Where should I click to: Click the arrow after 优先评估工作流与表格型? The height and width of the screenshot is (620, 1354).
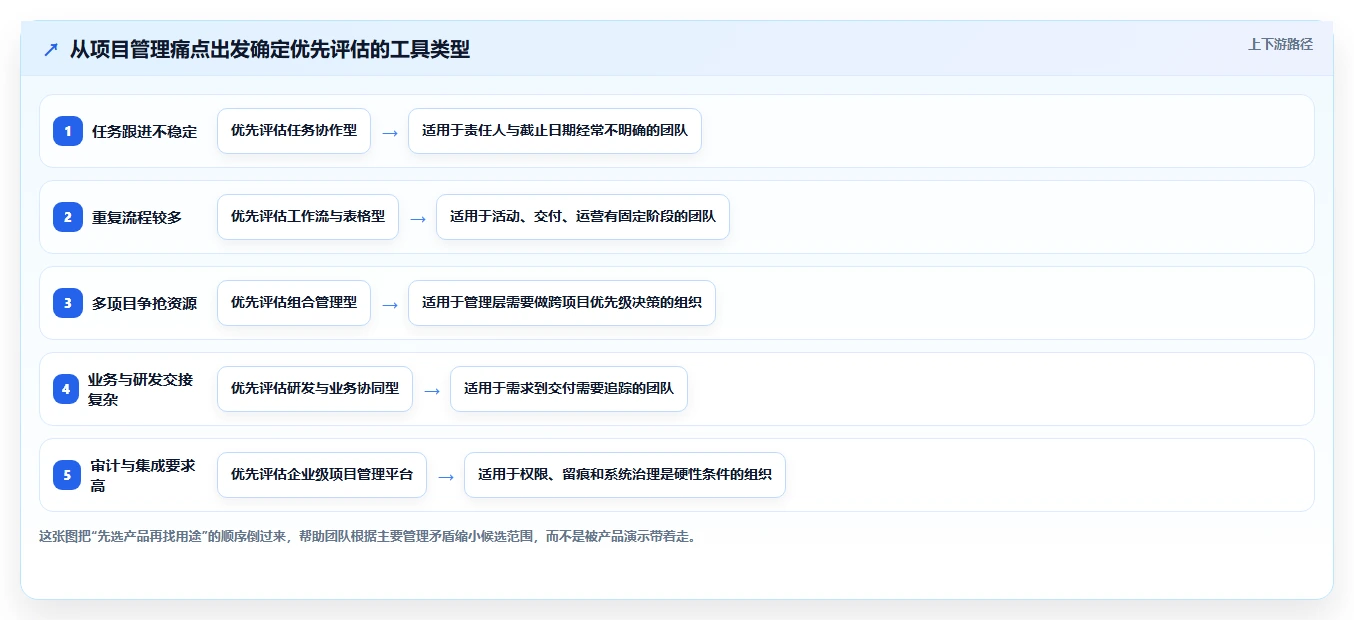tap(418, 218)
